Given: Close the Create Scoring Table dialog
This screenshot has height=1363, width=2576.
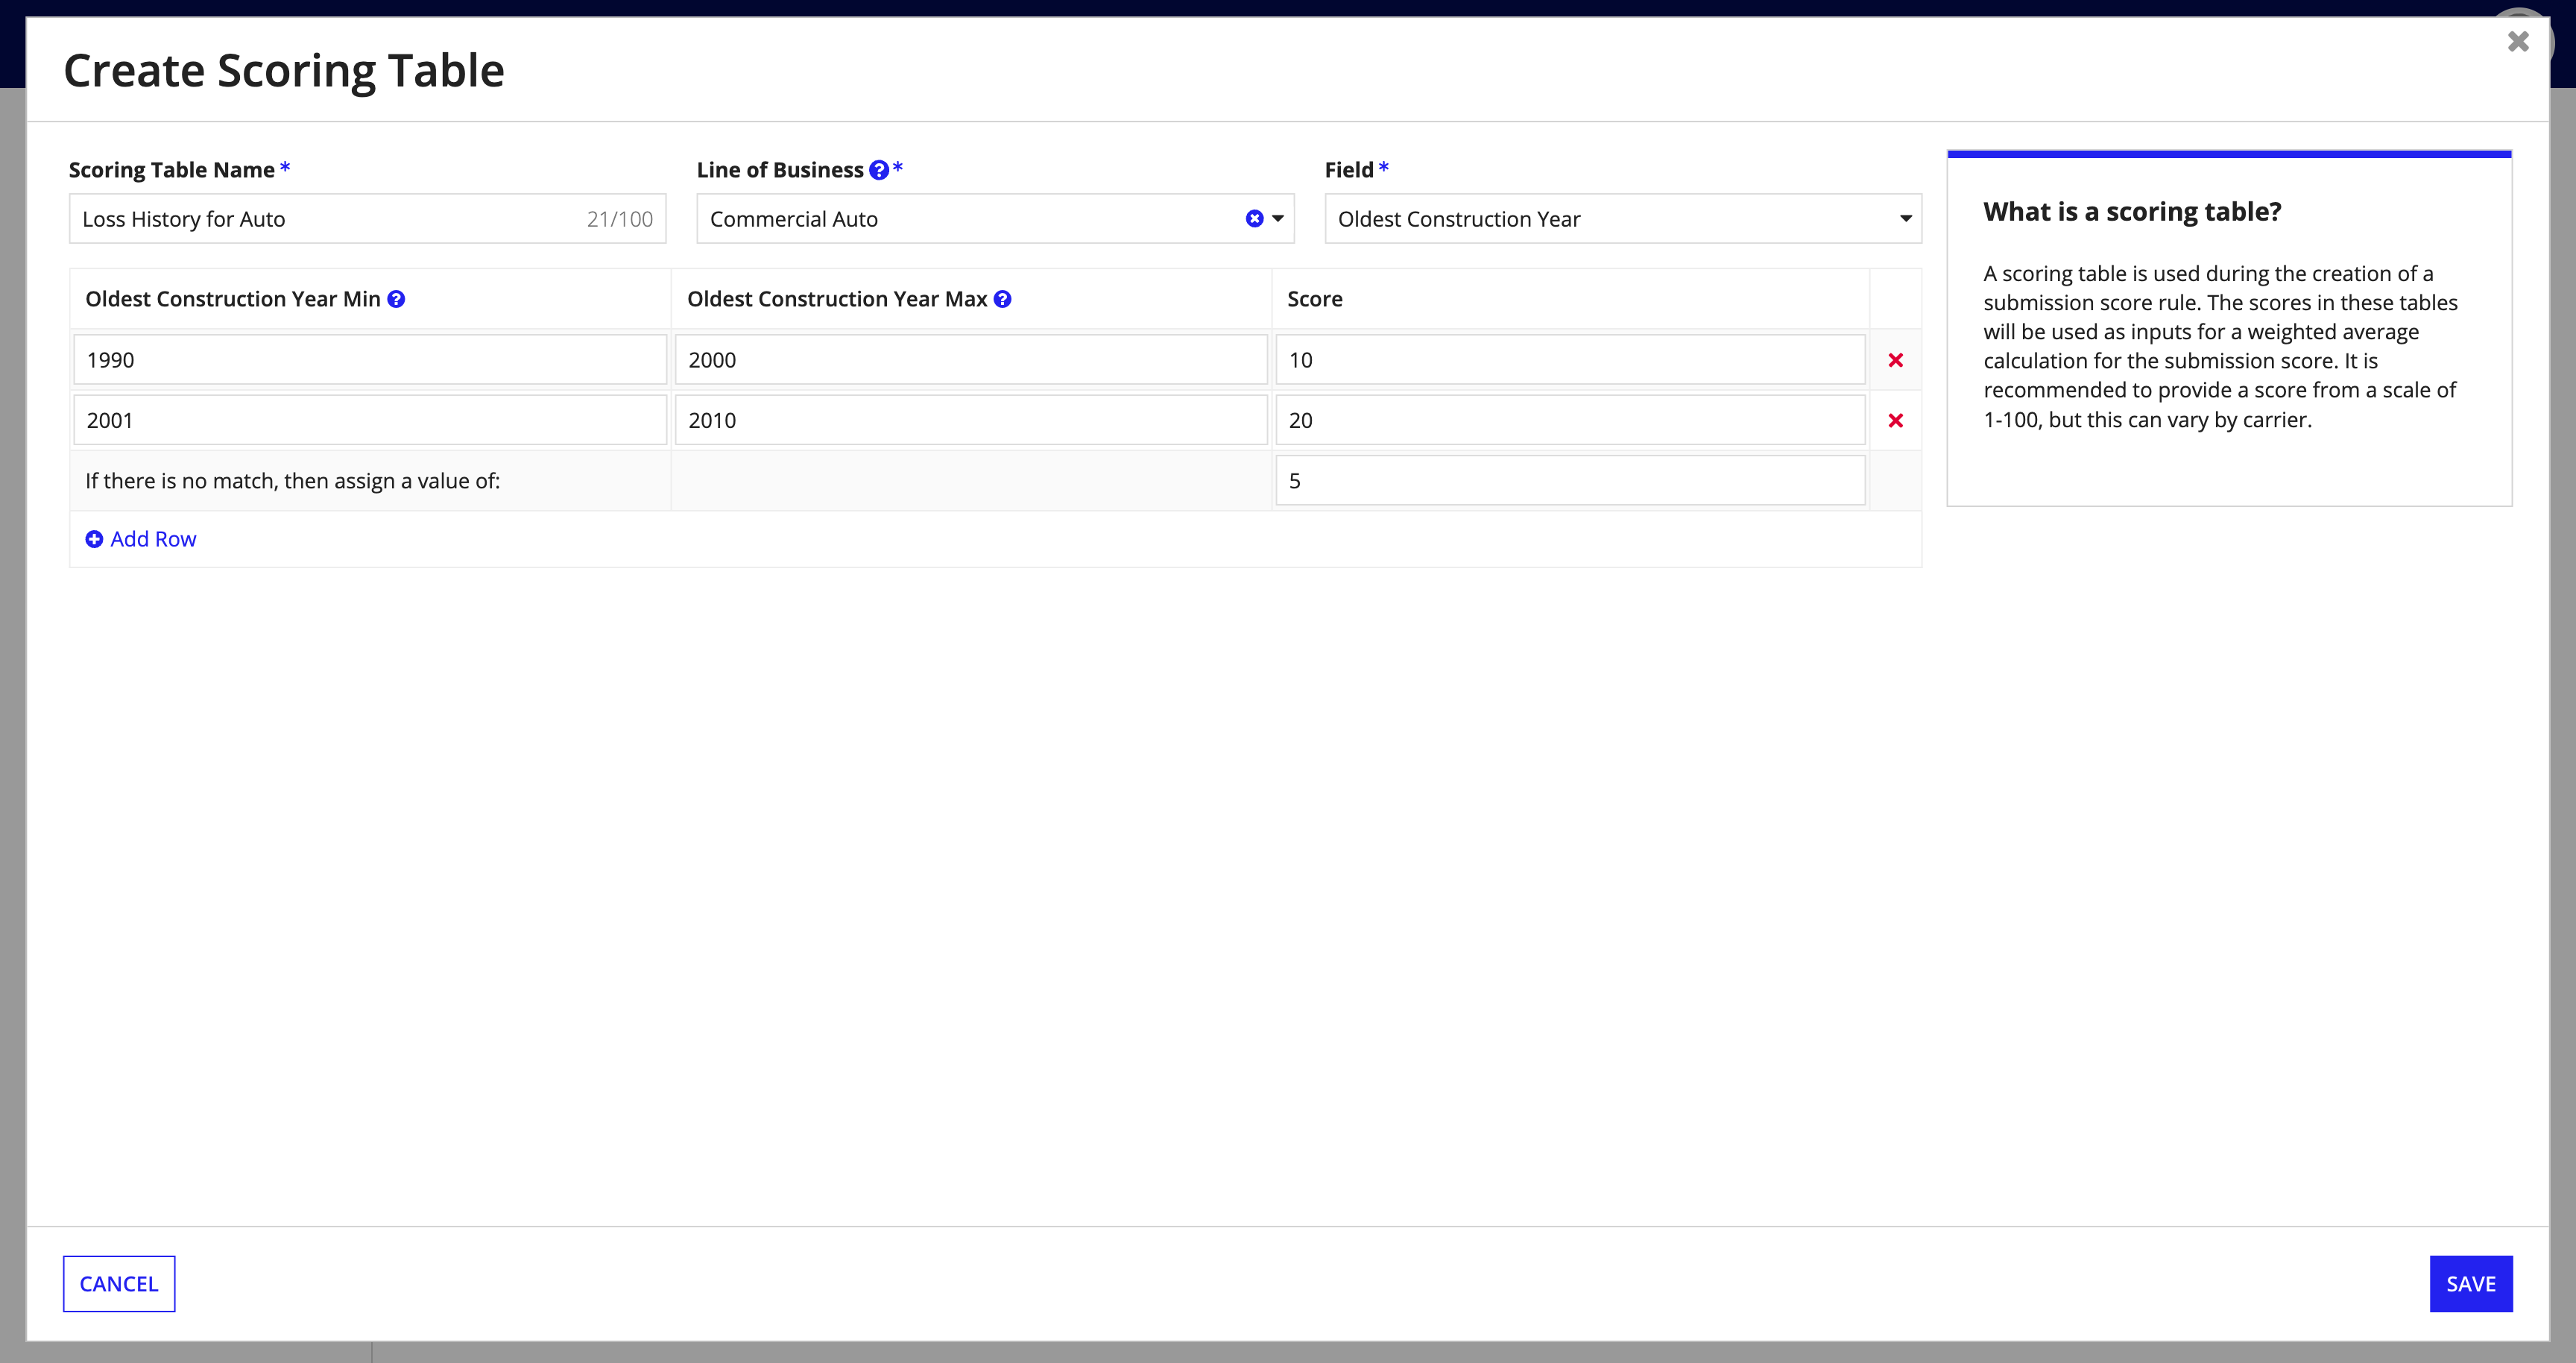Looking at the screenshot, I should click(2518, 41).
